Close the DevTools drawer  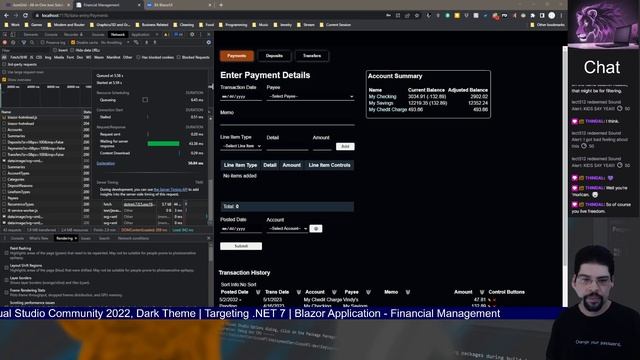point(209,238)
